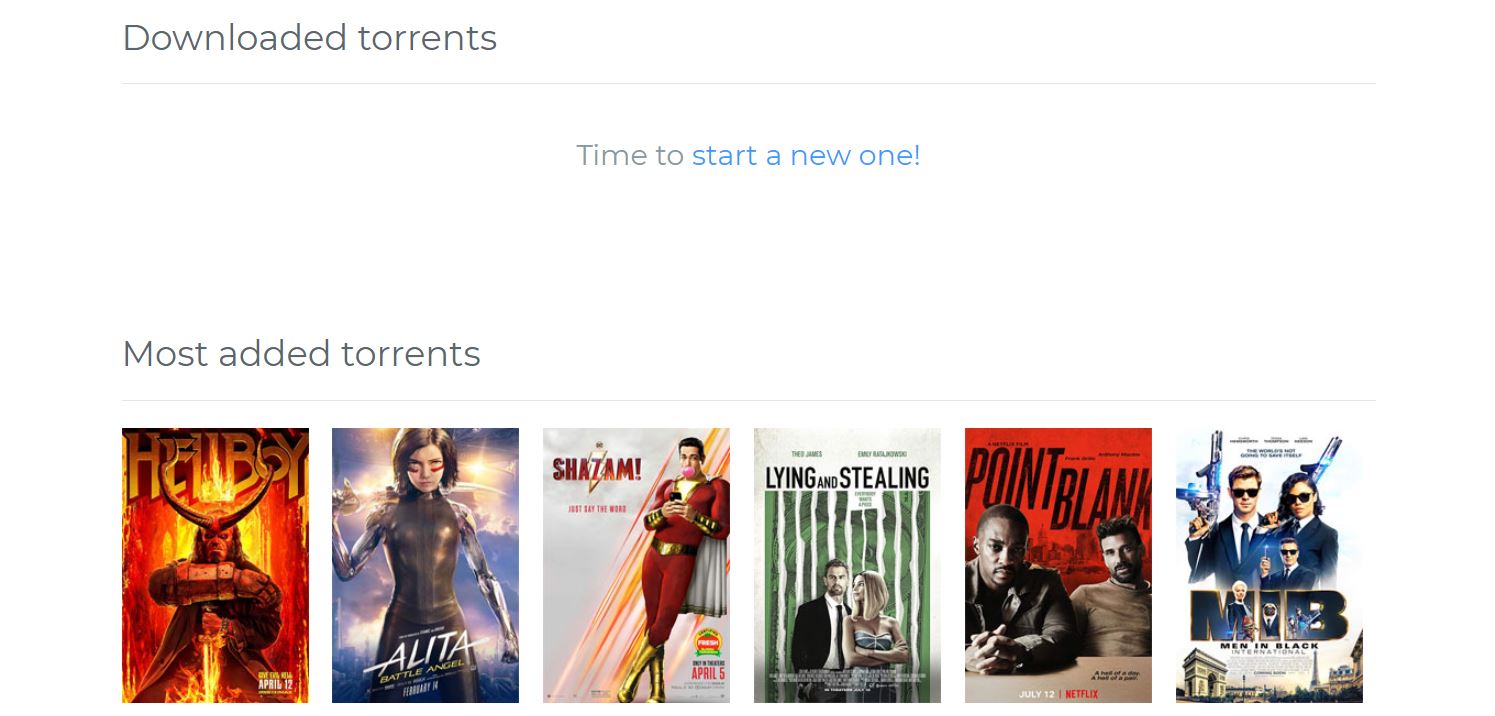Click the "start a new one!" link
1495x716 pixels.
806,155
